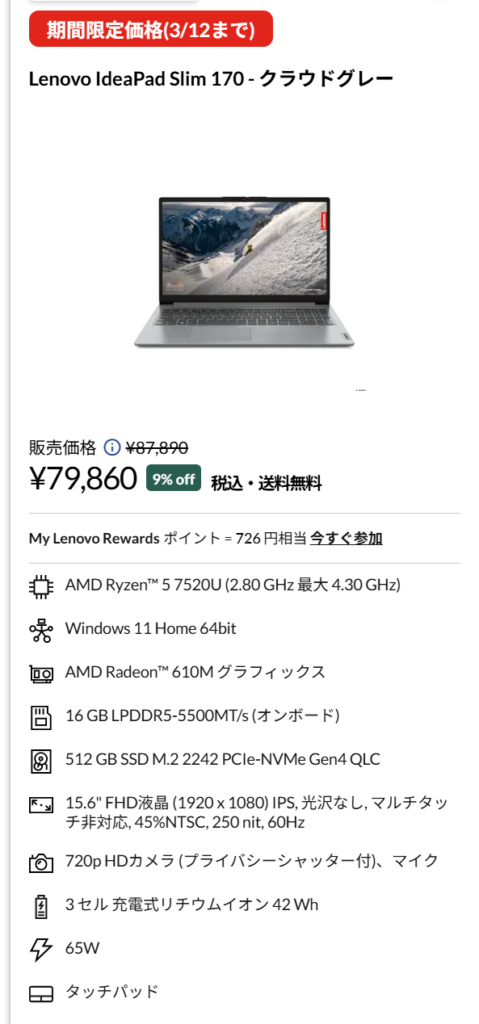Image resolution: width=479 pixels, height=1024 pixels.
Task: Click the camera icon beside 720p
Action: click(x=41, y=863)
